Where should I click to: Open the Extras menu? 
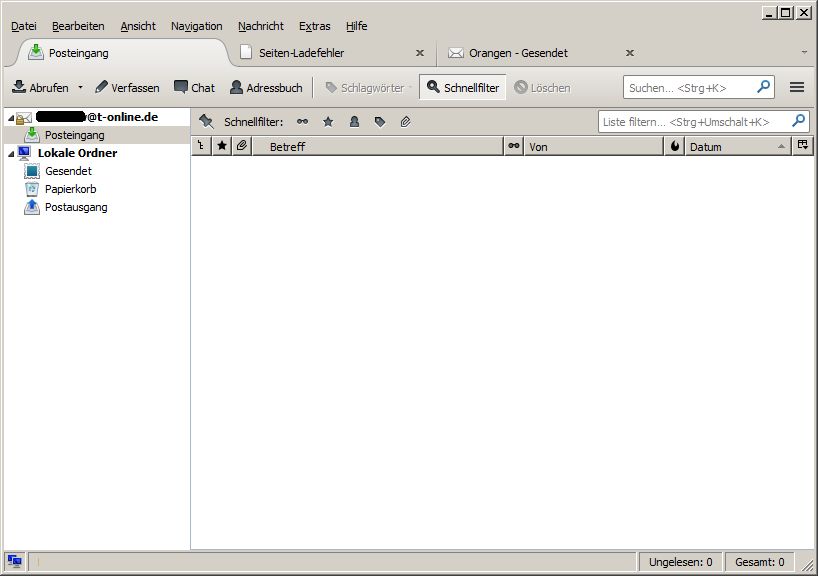314,26
